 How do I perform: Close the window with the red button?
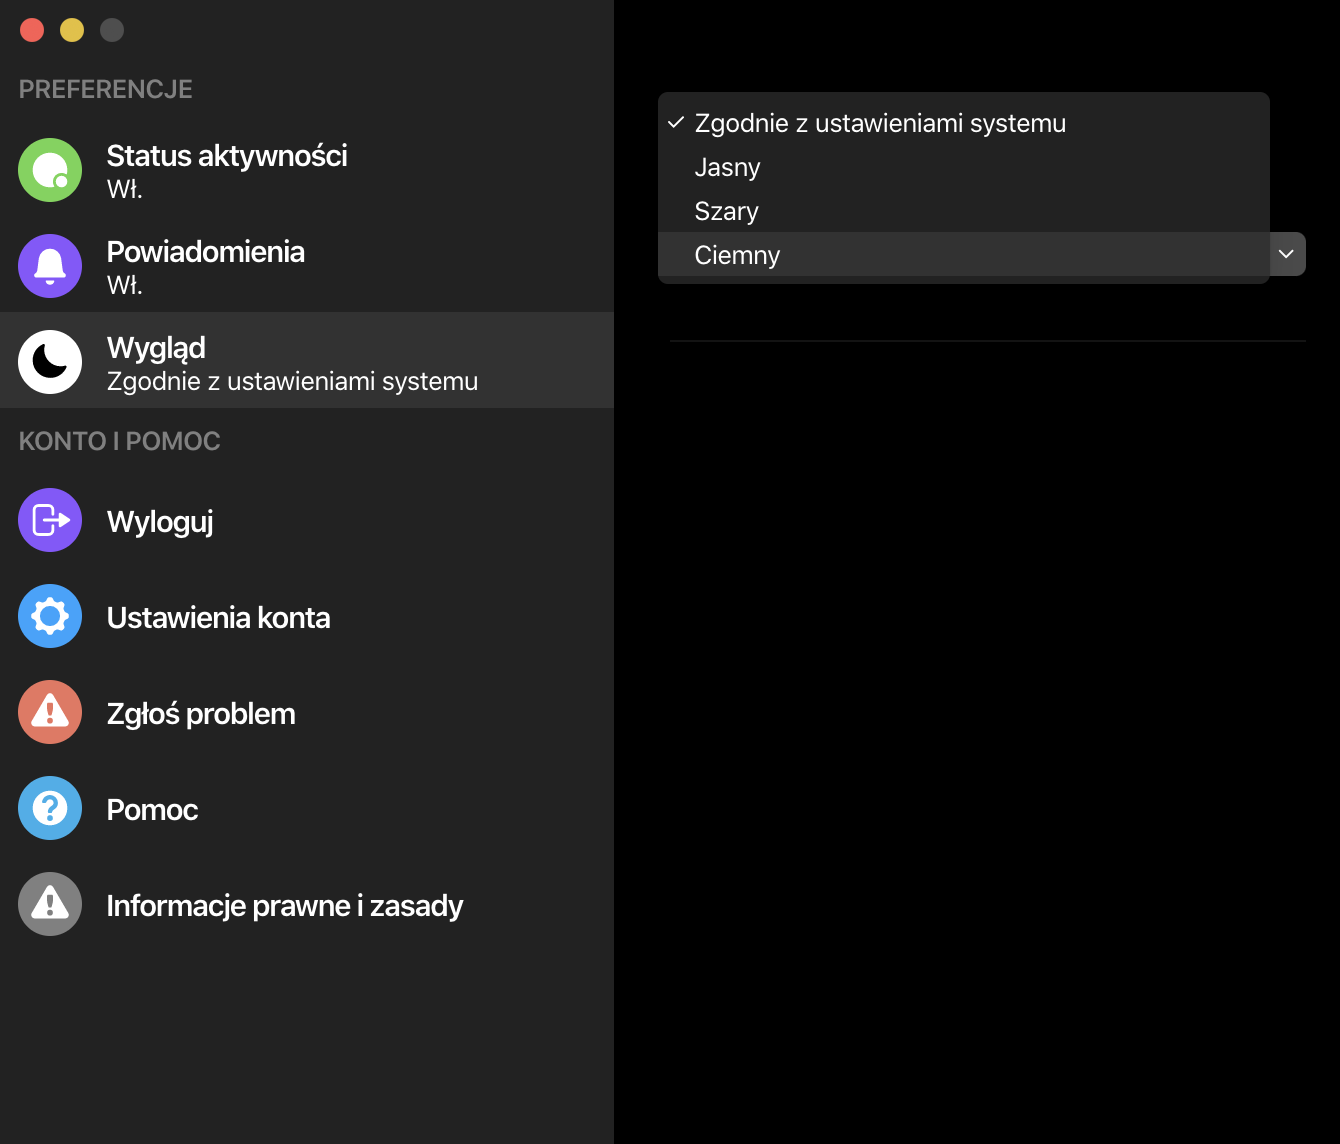pyautogui.click(x=32, y=30)
